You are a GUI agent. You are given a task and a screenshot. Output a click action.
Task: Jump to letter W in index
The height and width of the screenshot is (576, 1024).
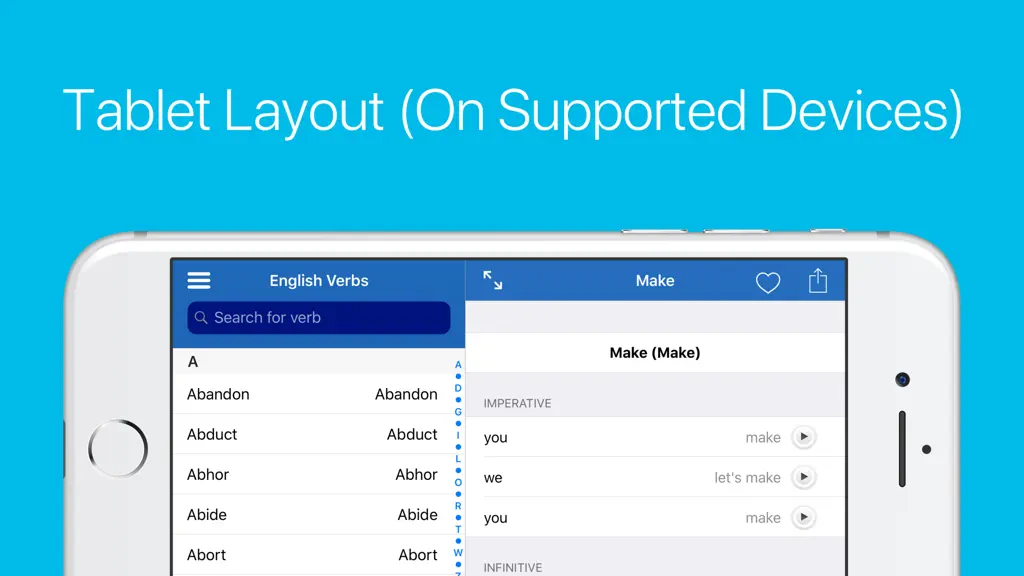click(458, 553)
